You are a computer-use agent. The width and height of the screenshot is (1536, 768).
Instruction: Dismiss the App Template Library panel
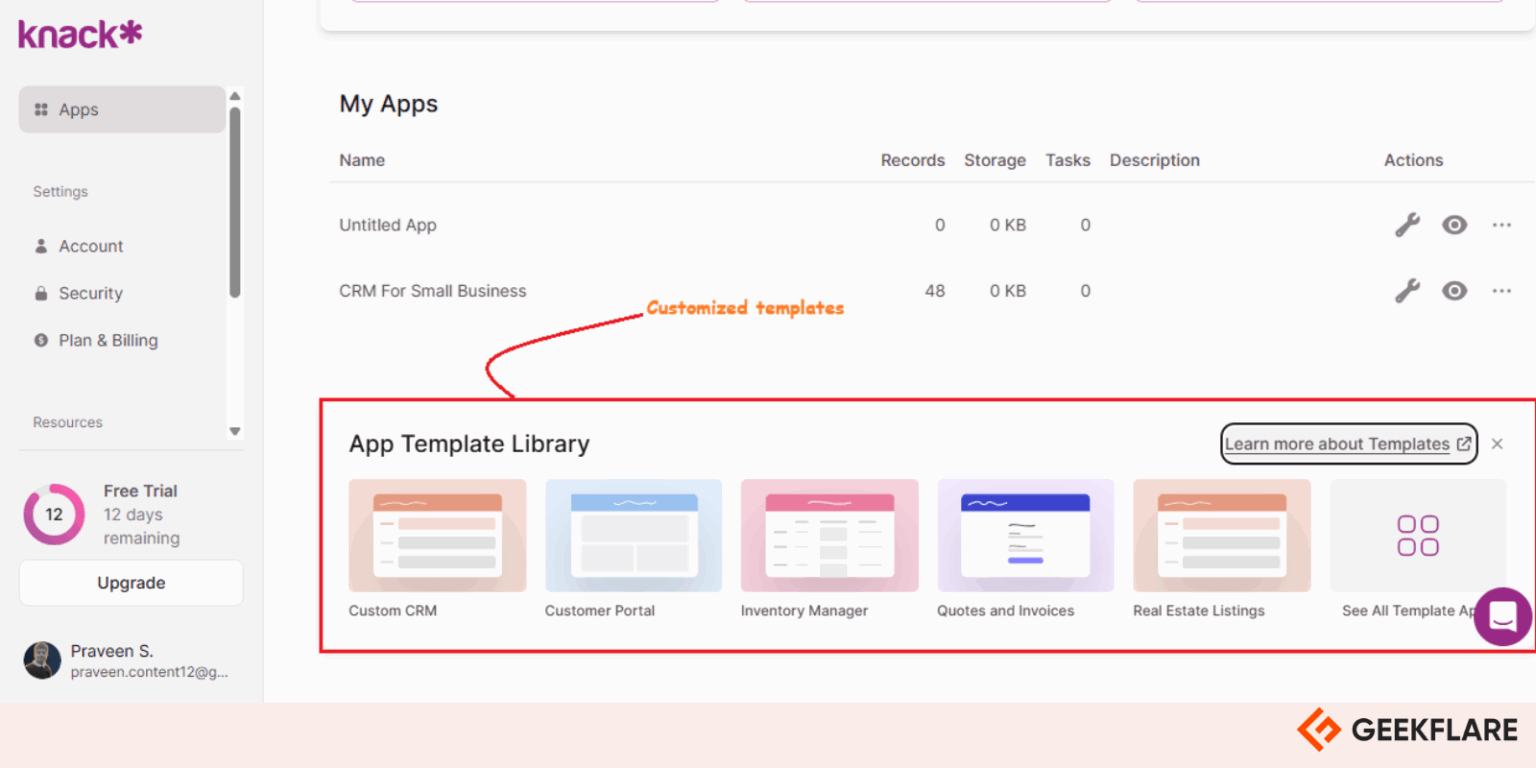(x=1497, y=444)
